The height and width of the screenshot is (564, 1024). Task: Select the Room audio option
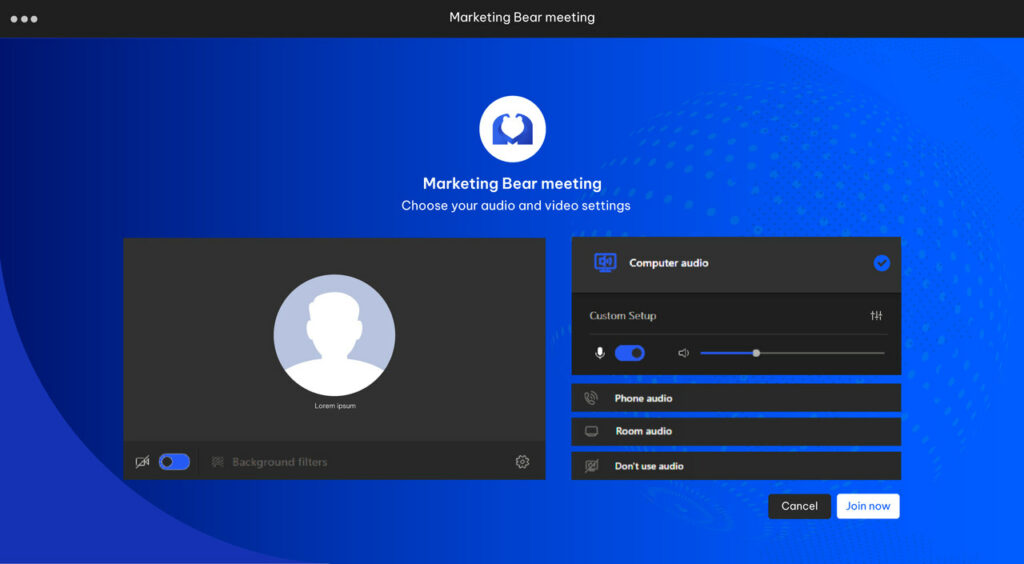(x=736, y=431)
